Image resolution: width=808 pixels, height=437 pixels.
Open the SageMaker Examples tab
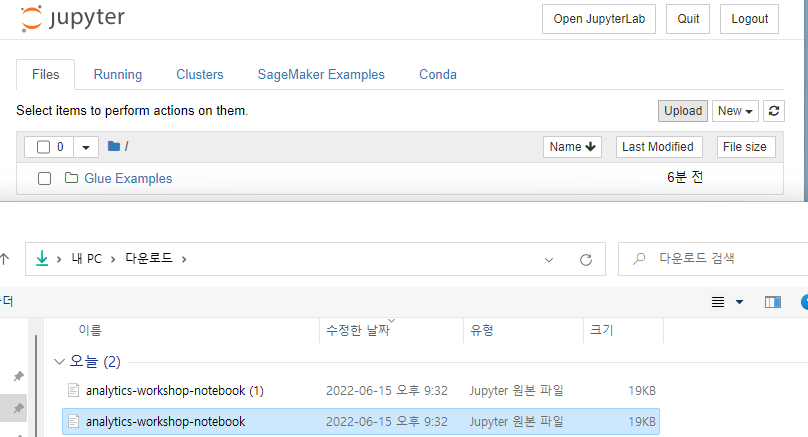tap(321, 74)
